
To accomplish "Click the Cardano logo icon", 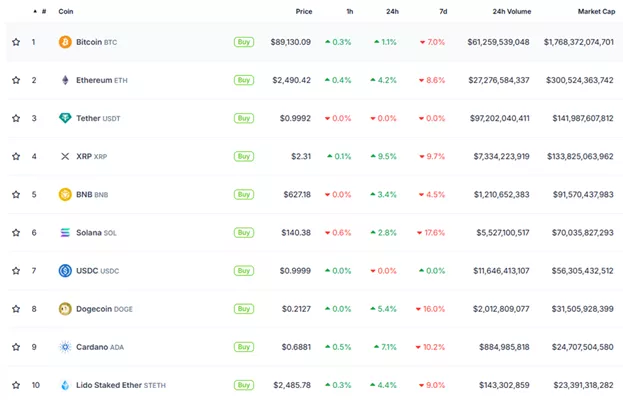I will (65, 347).
